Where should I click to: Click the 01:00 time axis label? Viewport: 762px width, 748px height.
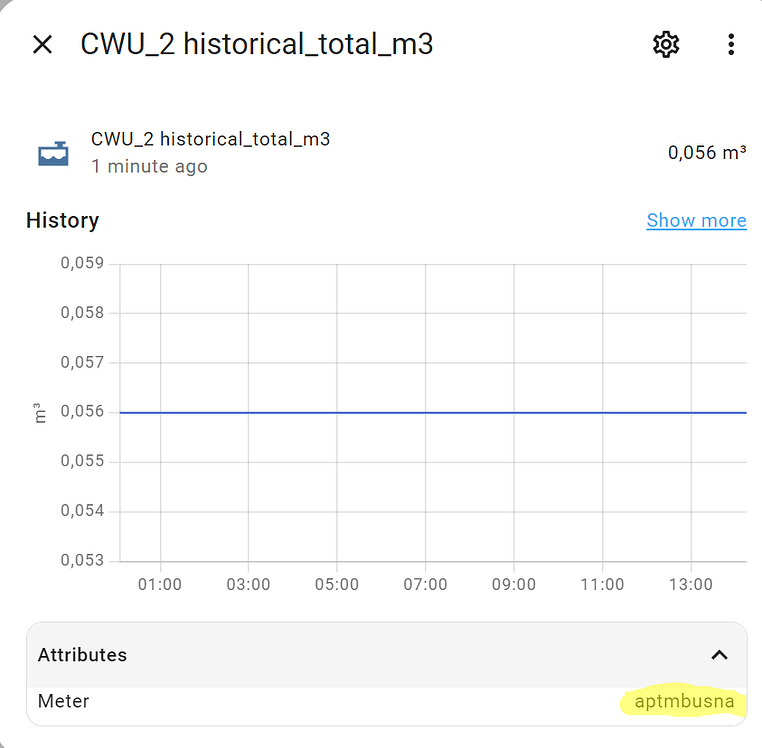[160, 584]
